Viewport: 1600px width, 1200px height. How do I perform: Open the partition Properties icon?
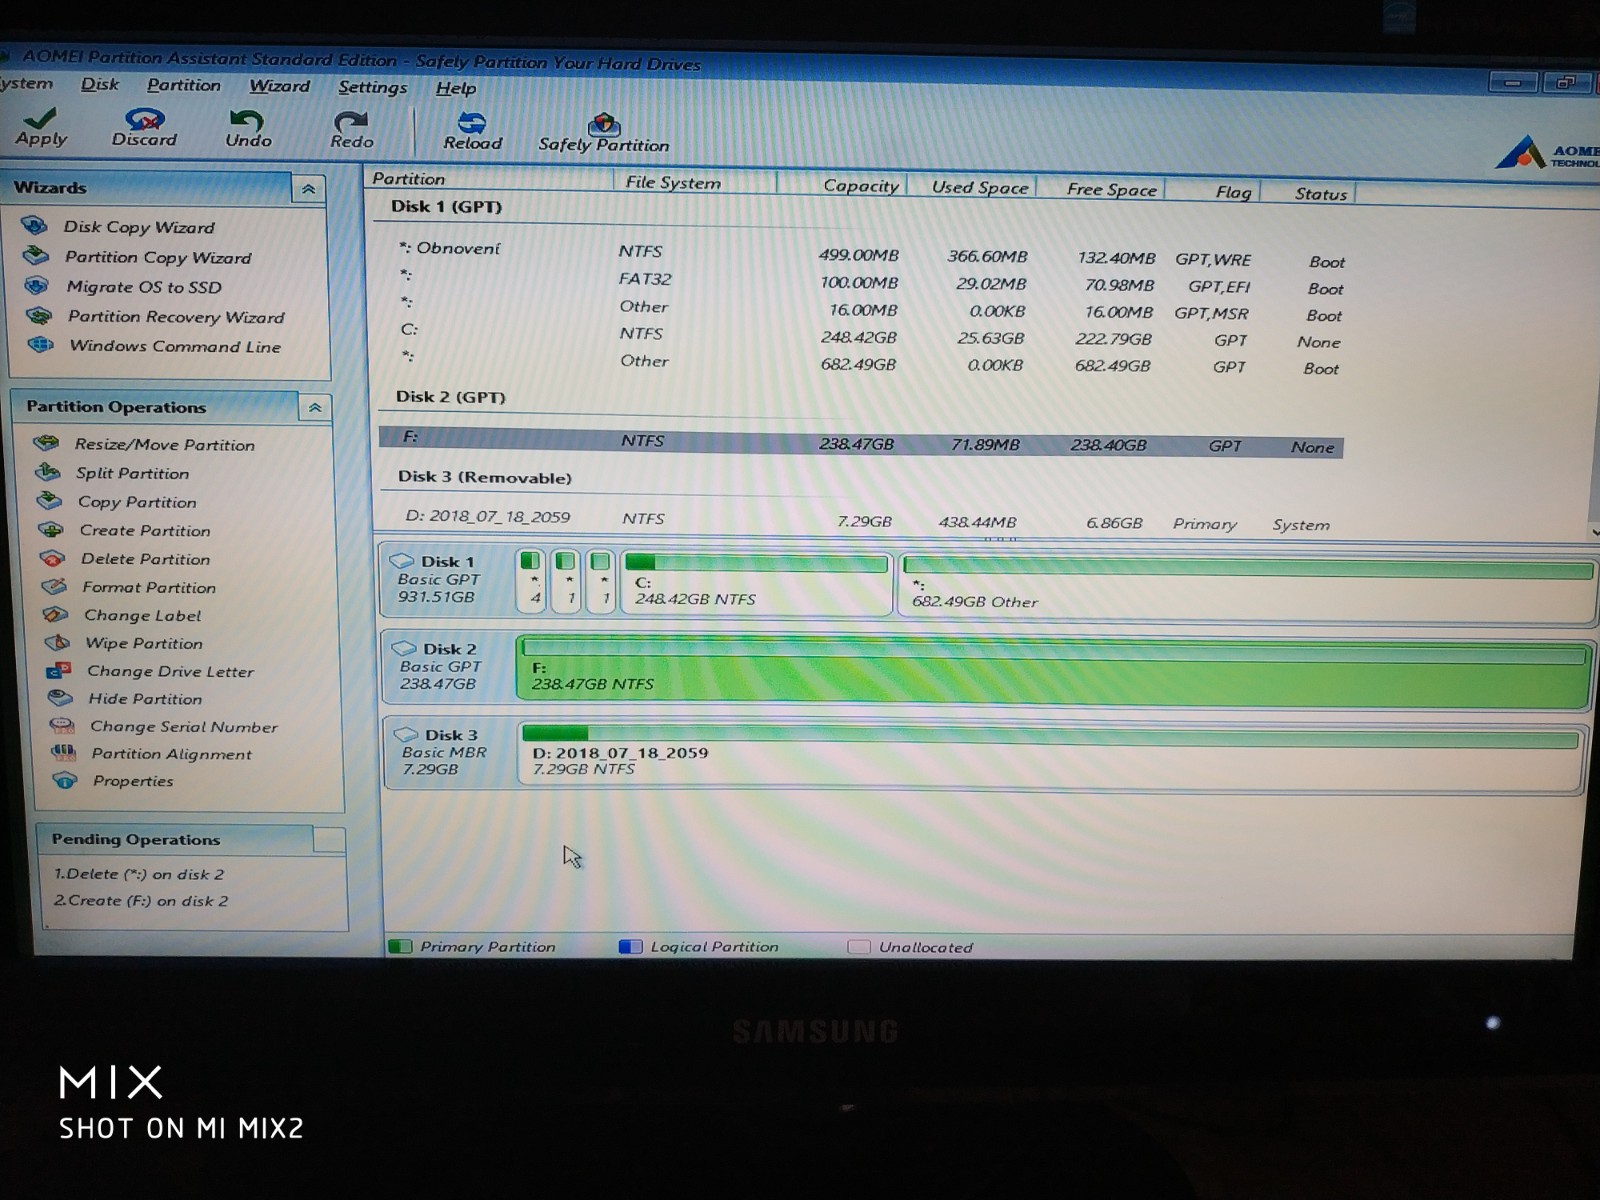coord(66,780)
